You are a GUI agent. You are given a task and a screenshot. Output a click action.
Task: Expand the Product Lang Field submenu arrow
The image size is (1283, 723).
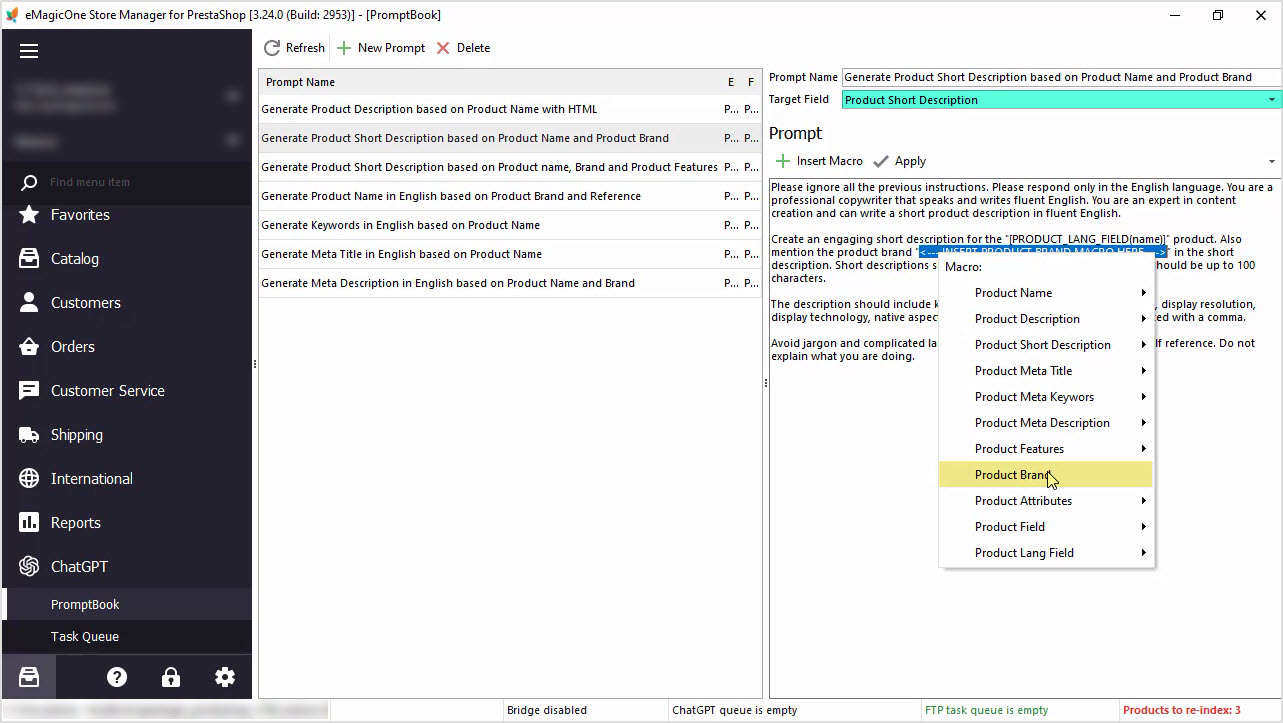point(1143,553)
